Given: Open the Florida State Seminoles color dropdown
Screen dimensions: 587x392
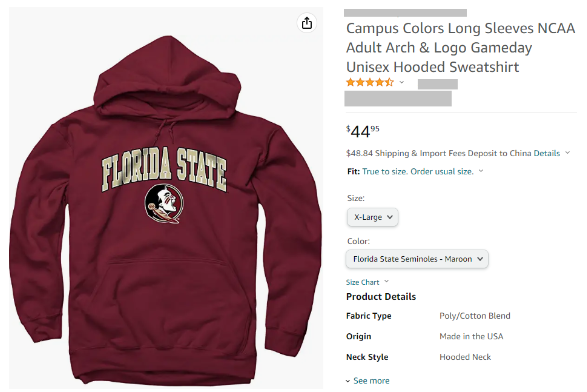Looking at the screenshot, I should [x=417, y=259].
